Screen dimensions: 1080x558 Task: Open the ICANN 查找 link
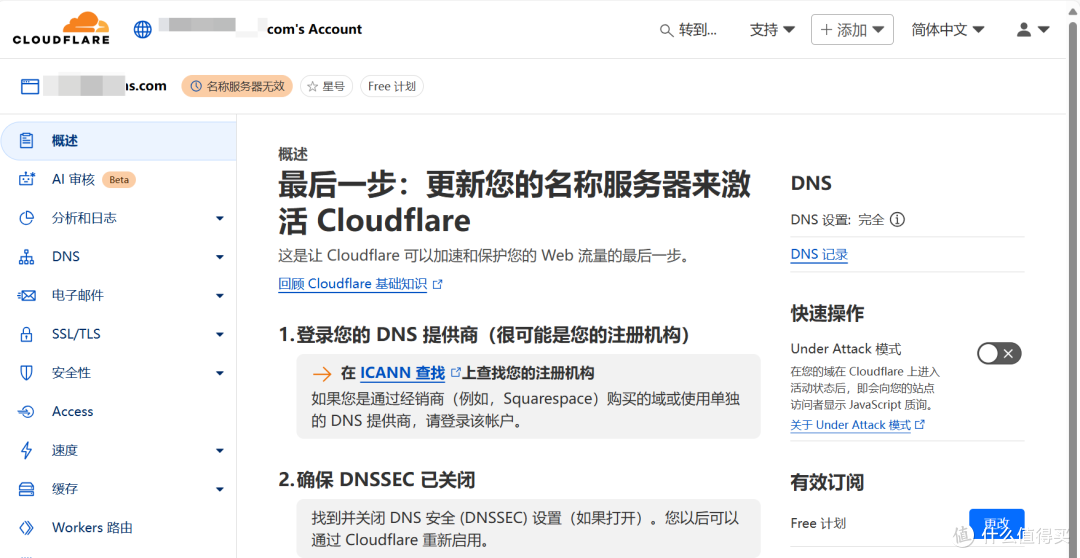pos(402,373)
